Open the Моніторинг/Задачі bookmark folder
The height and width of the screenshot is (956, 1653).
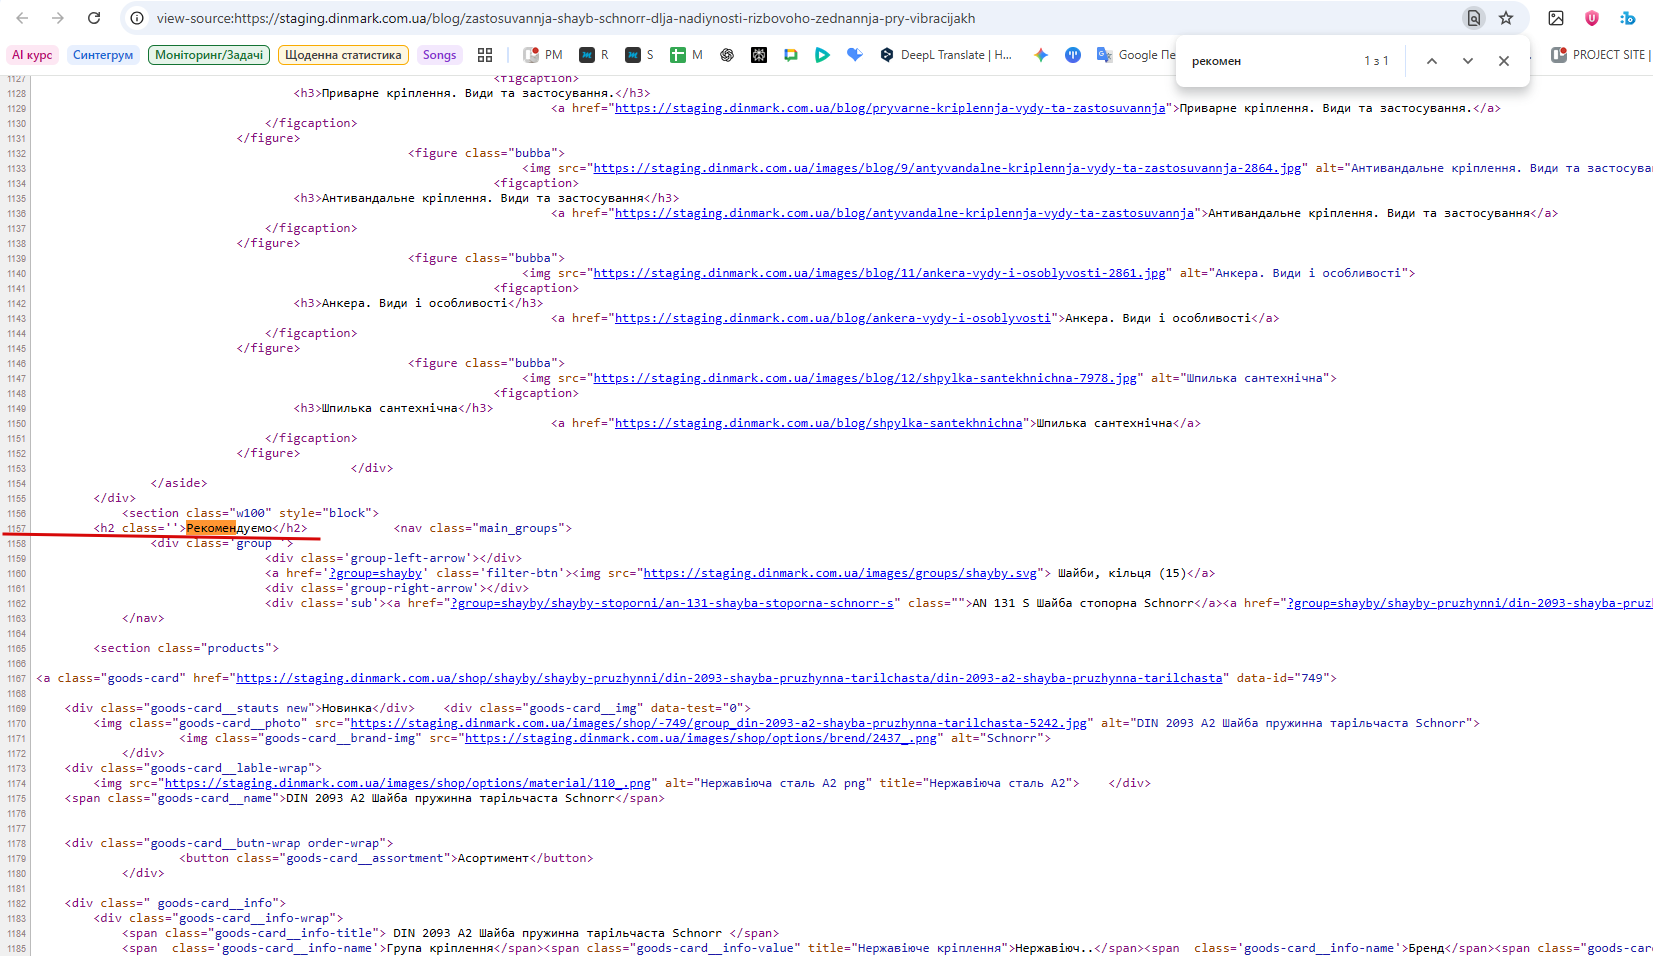click(209, 55)
